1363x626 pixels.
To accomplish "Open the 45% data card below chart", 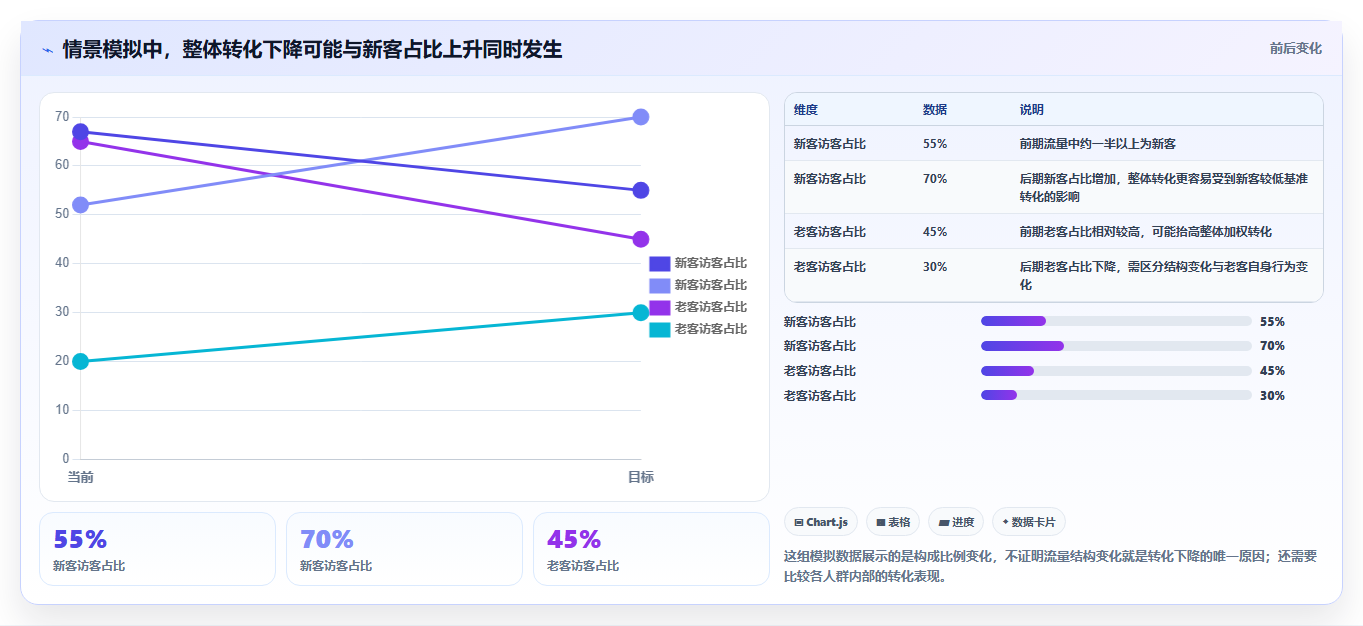I will 651,549.
